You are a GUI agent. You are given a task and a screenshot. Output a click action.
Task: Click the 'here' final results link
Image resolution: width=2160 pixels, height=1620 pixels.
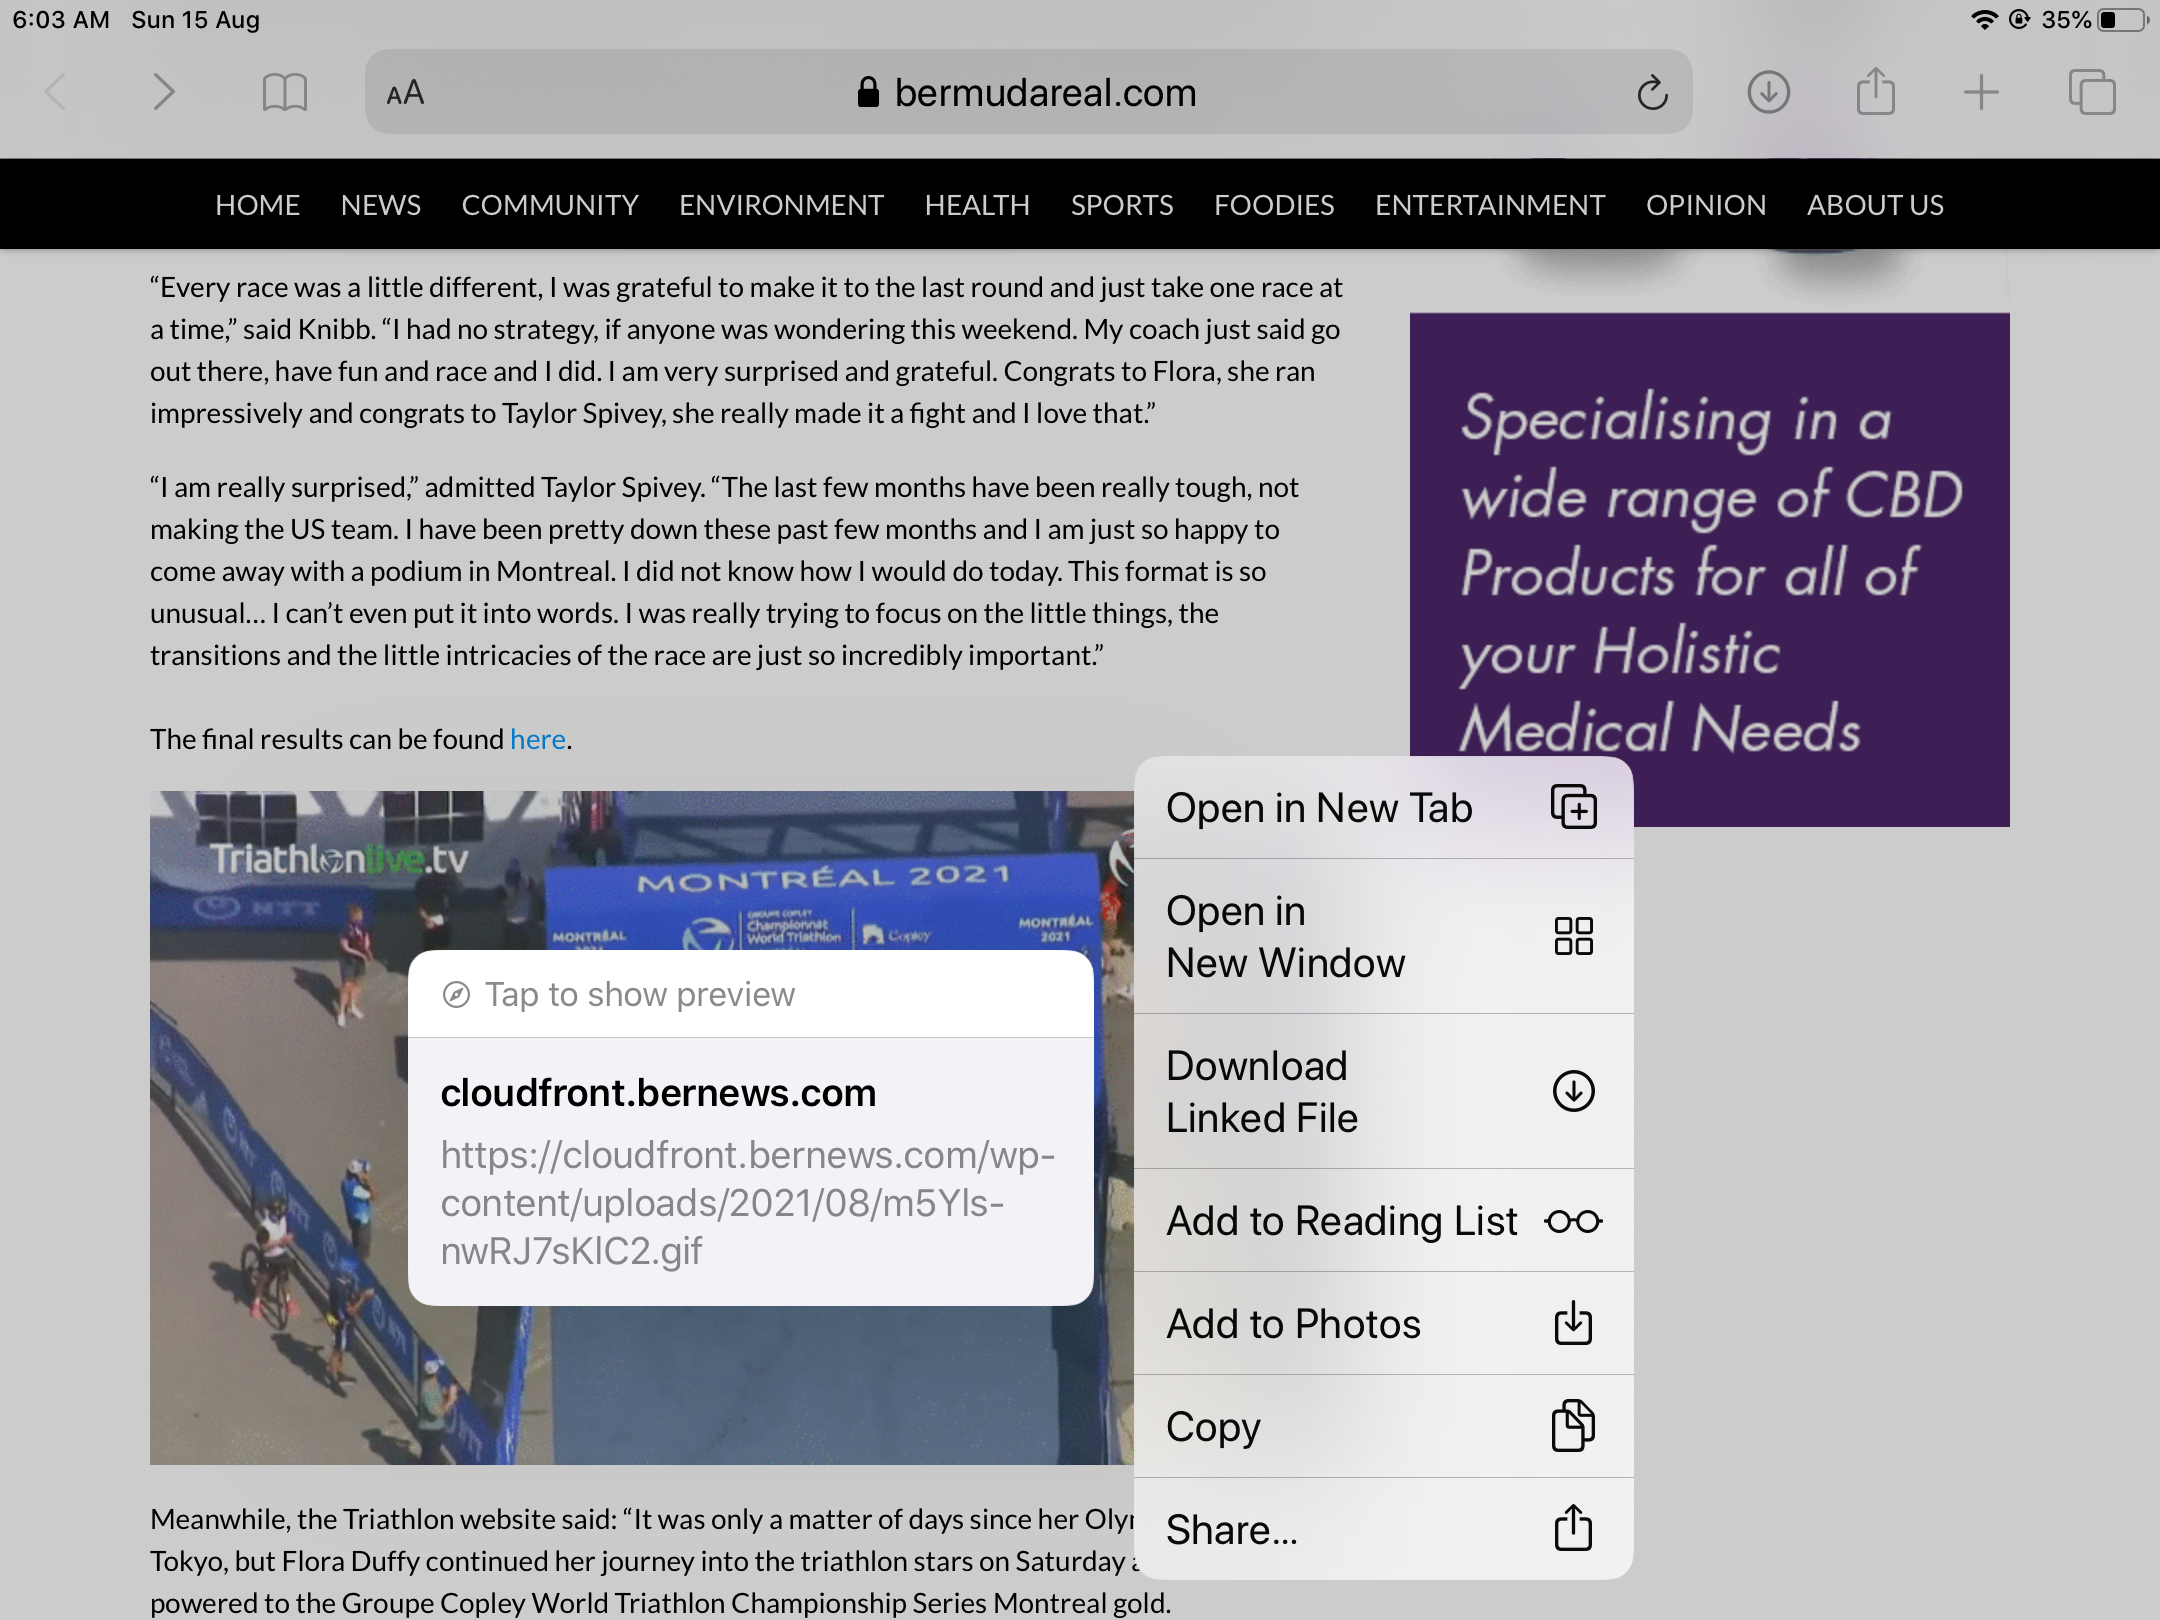(x=537, y=739)
